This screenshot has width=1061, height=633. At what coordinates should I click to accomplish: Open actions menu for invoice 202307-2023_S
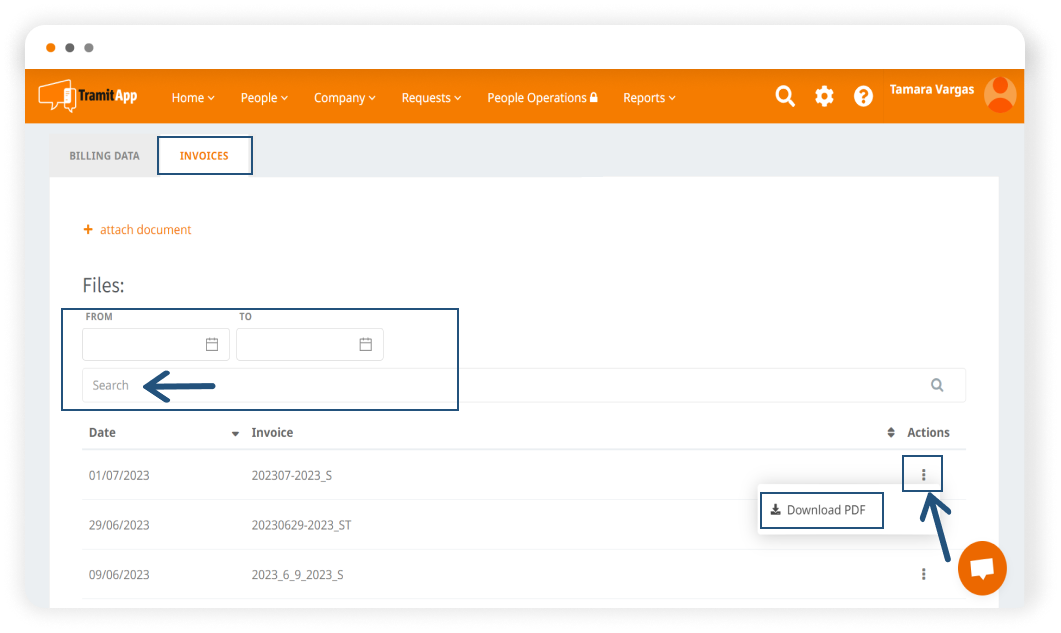(923, 475)
